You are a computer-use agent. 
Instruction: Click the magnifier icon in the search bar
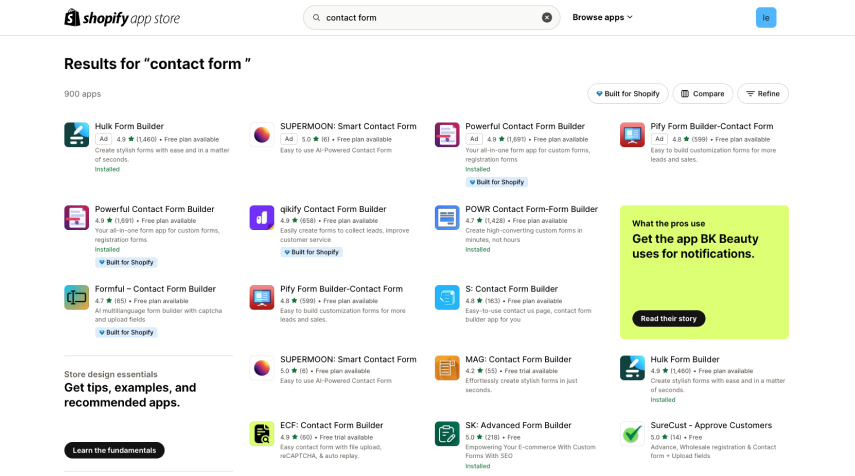316,17
